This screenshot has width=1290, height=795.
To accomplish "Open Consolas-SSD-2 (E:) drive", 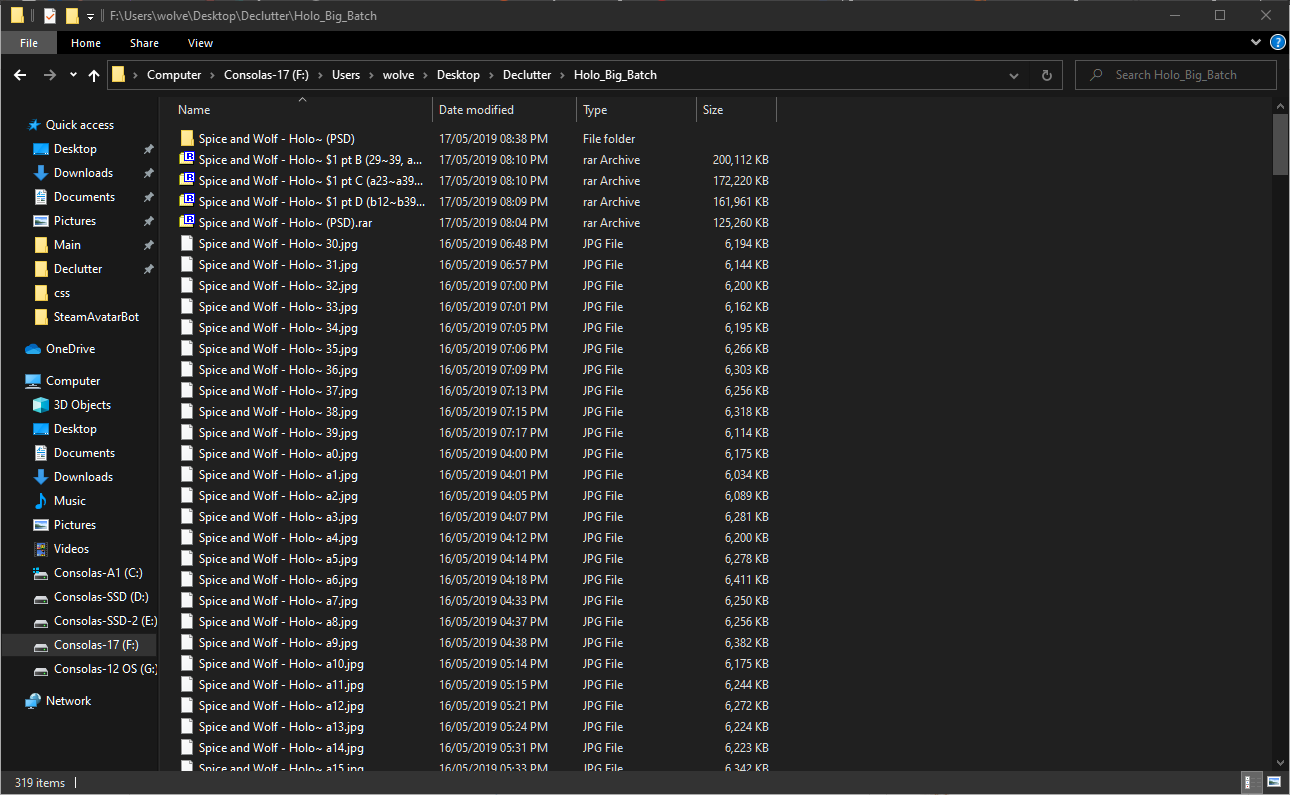I will click(x=105, y=621).
